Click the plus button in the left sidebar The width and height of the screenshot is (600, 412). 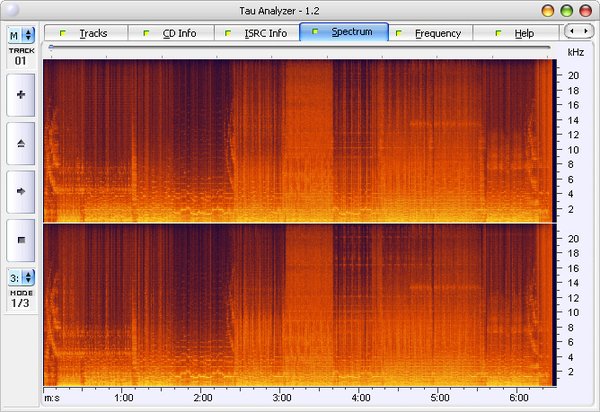21,95
